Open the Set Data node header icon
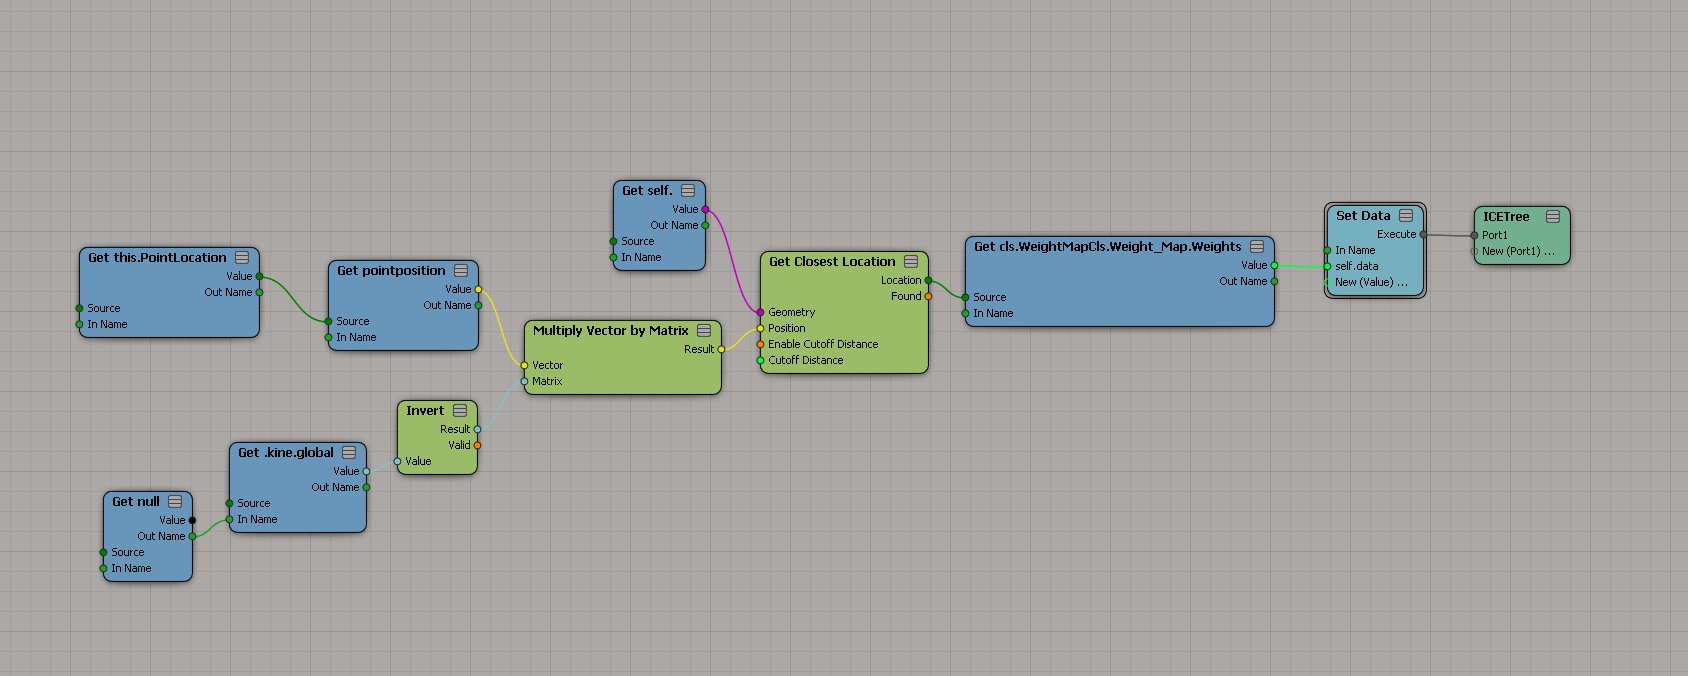The image size is (1688, 676). pos(1406,216)
